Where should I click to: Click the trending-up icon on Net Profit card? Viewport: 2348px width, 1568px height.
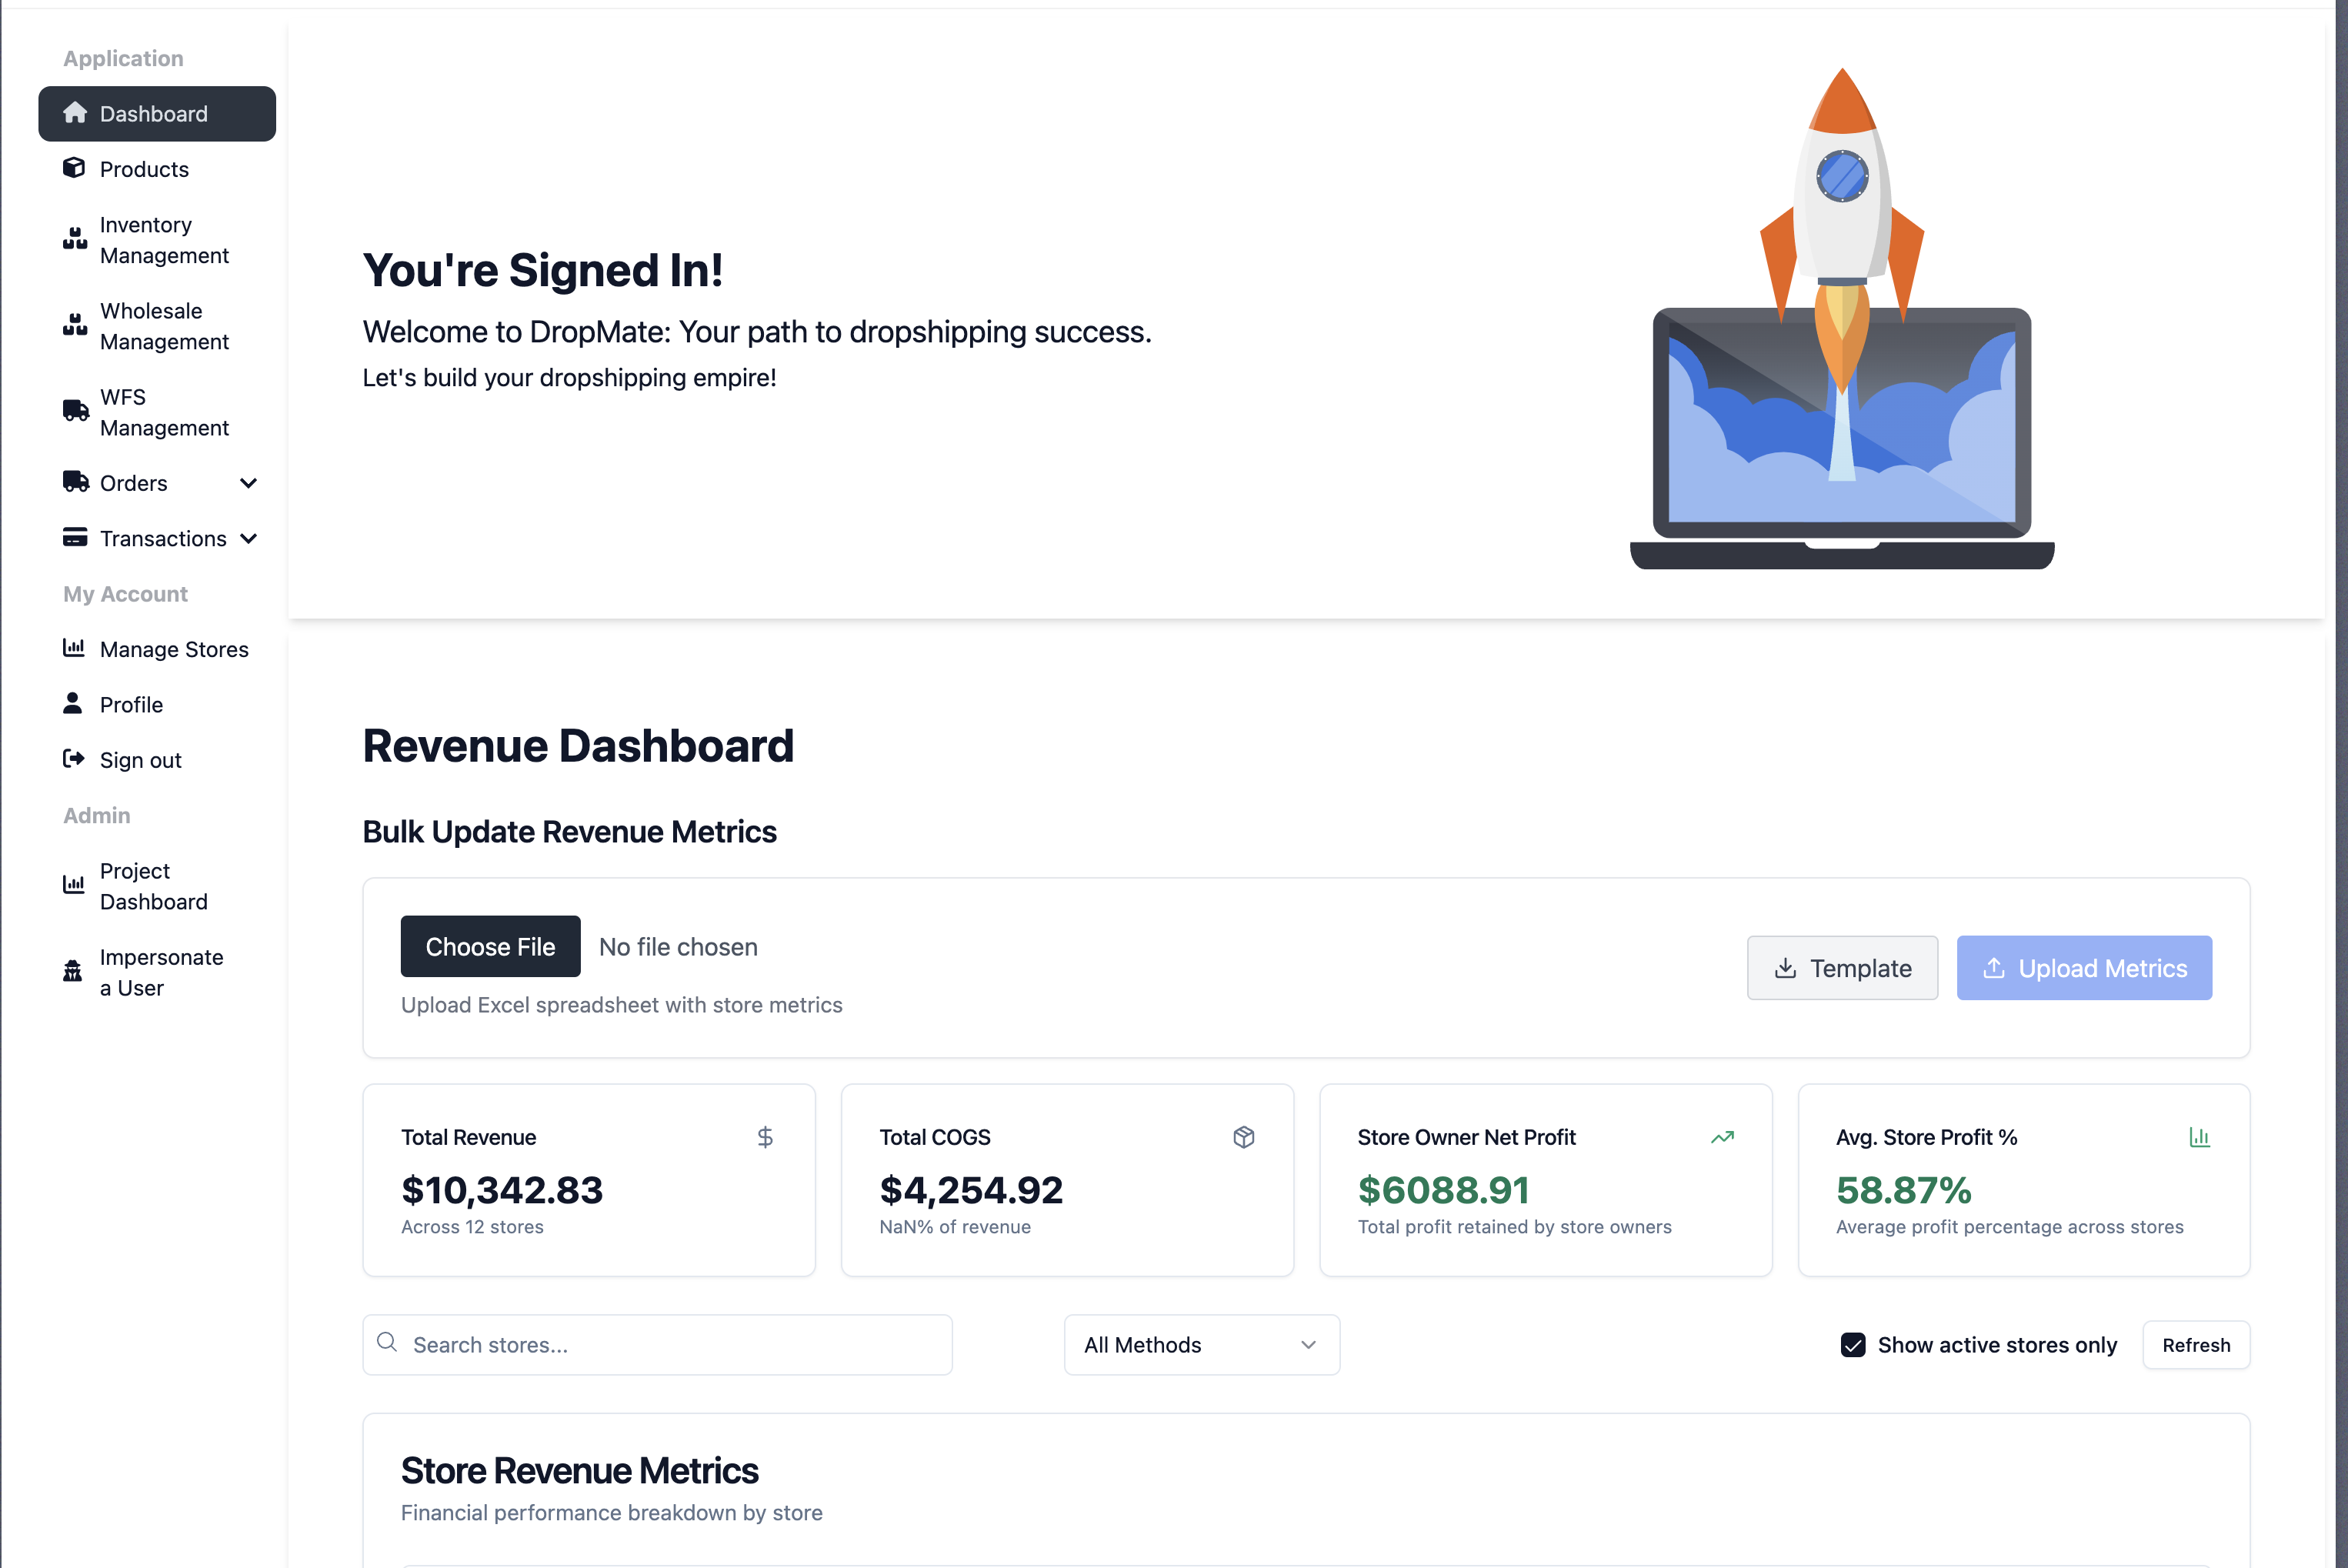[x=1722, y=1137]
